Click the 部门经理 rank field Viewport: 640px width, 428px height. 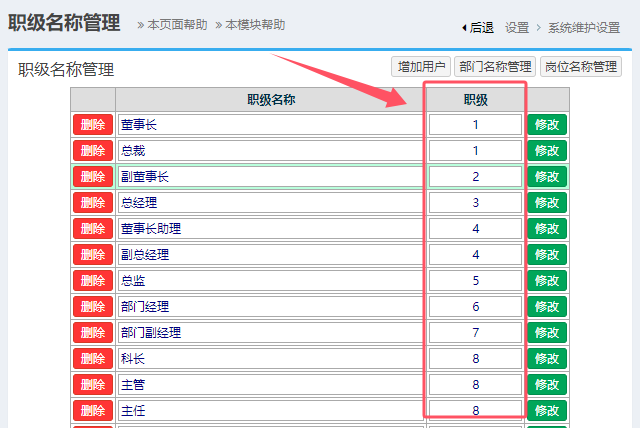pyautogui.click(x=476, y=307)
